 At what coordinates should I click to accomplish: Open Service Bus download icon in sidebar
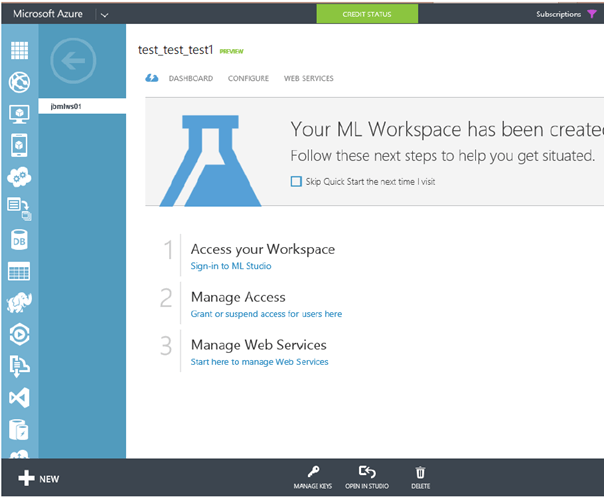[x=19, y=366]
